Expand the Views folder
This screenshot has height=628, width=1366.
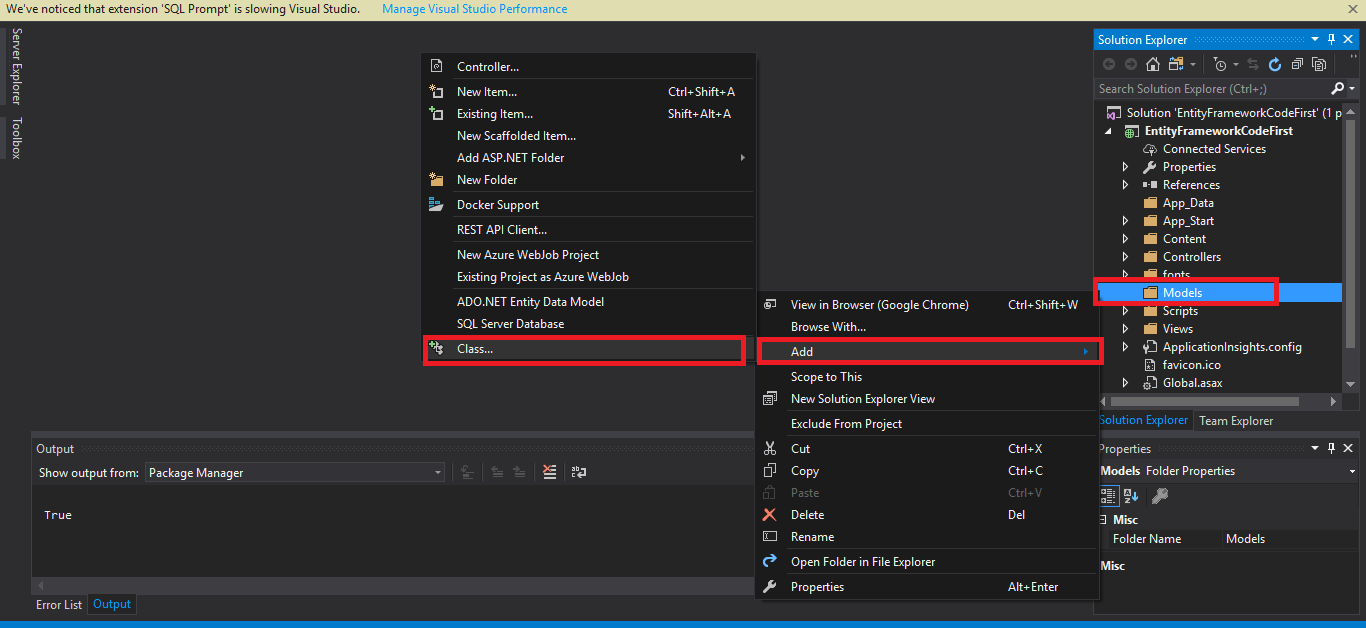1125,328
